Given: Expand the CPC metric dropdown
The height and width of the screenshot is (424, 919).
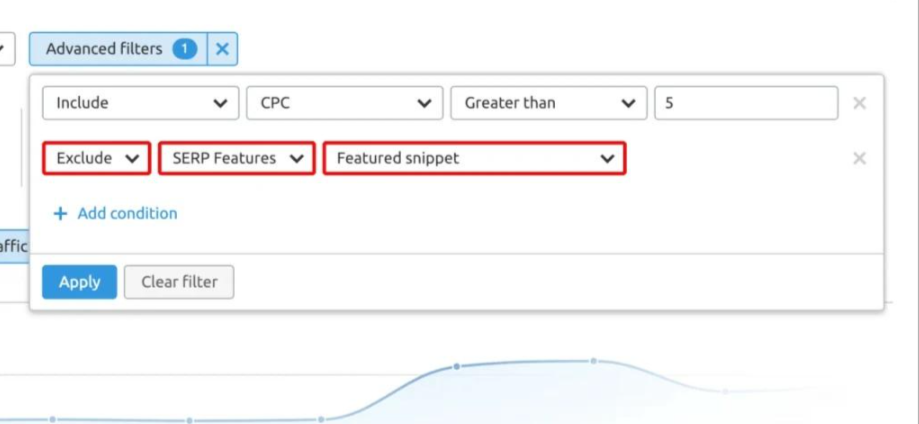Looking at the screenshot, I should click(x=343, y=103).
